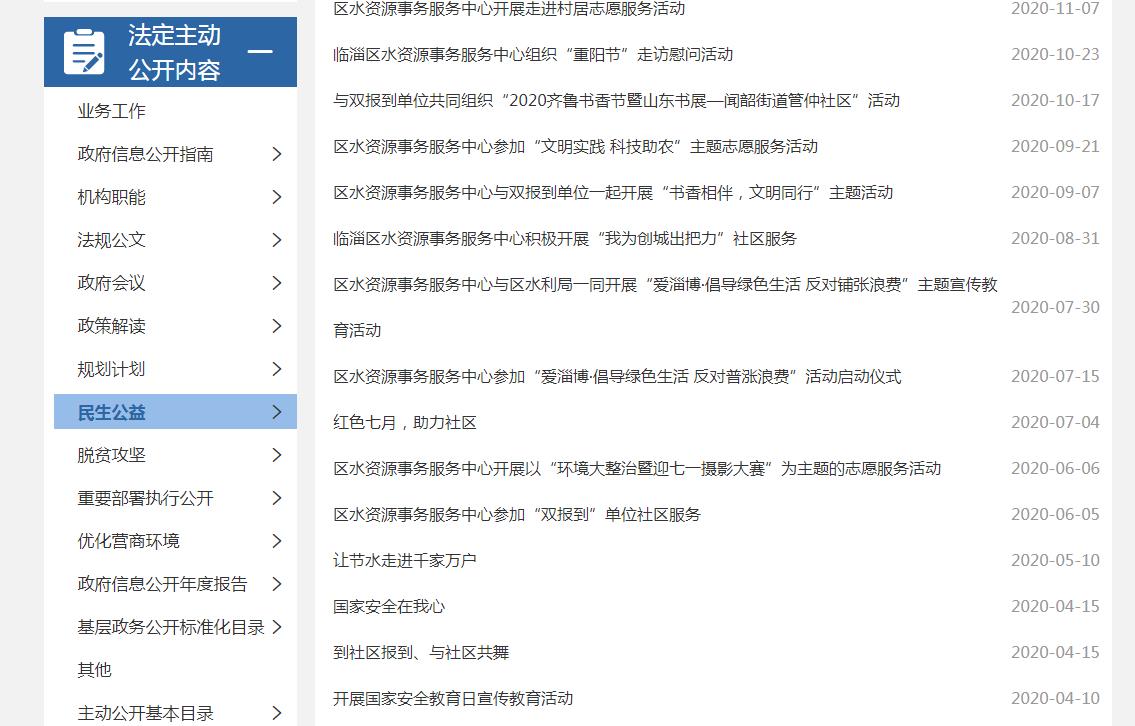
Task: Open the 让节水走进千家万户 article
Action: (x=404, y=560)
